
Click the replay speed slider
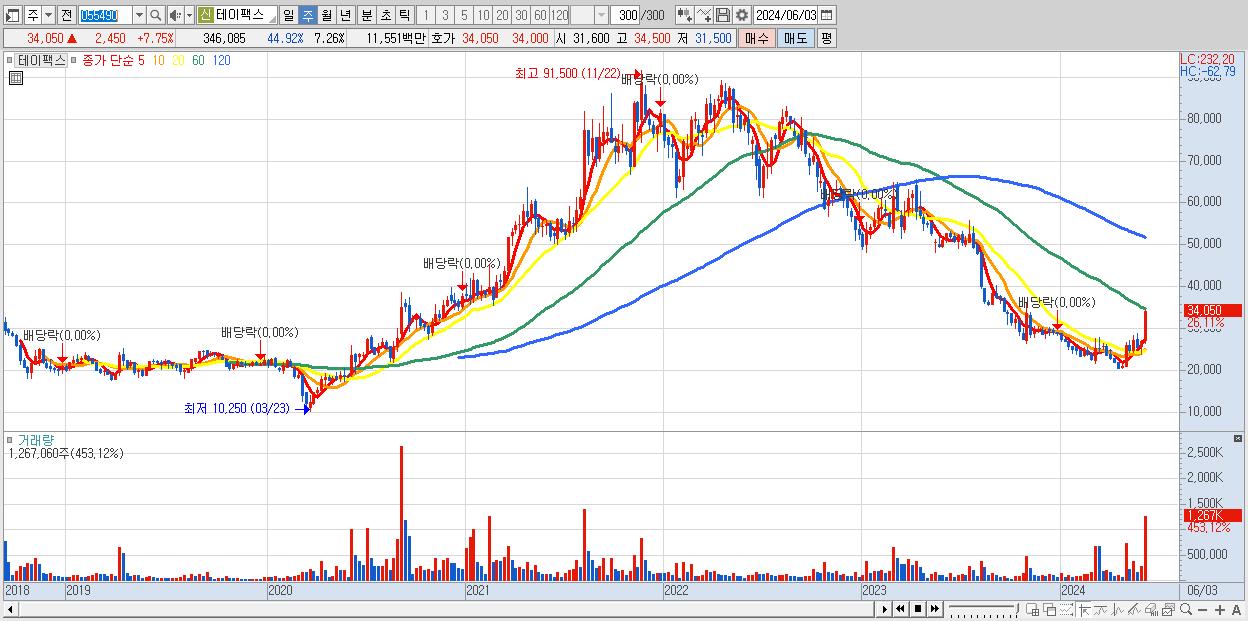(984, 609)
